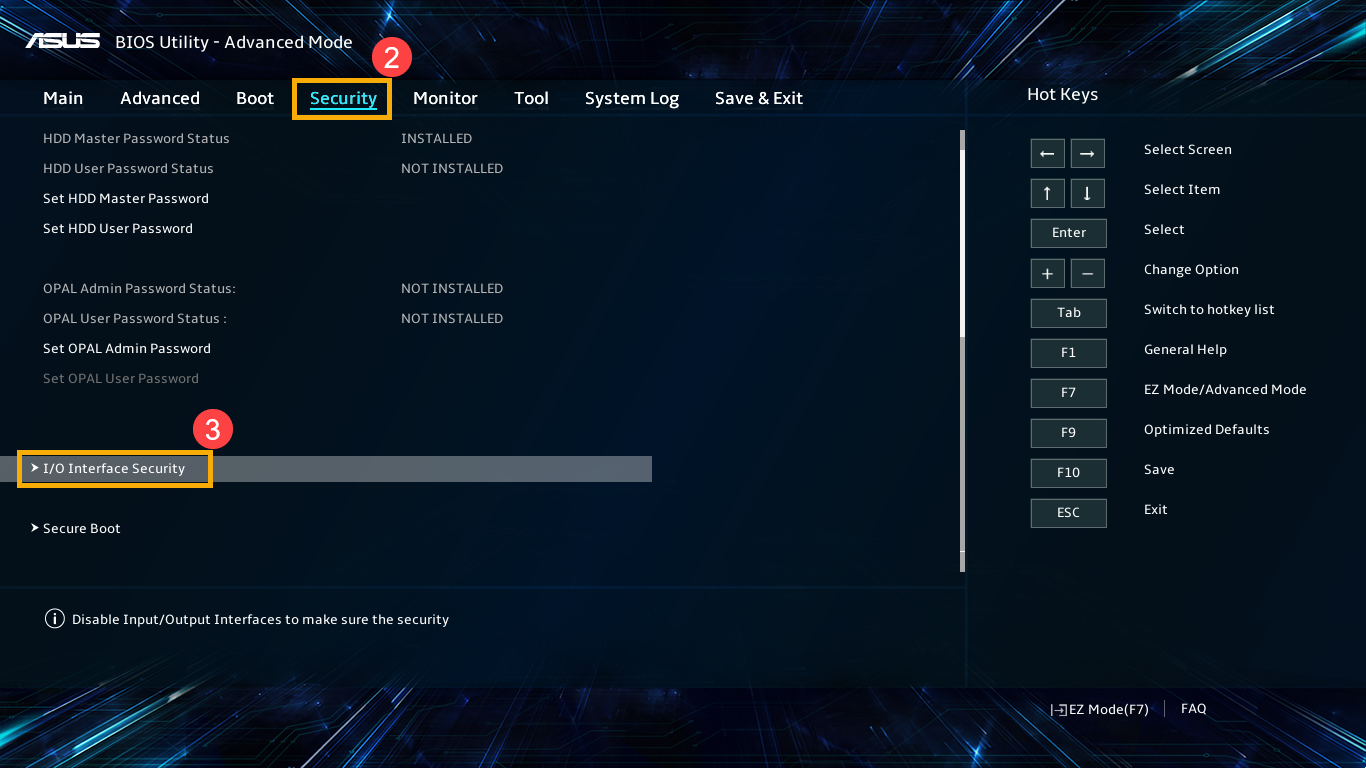Select the Security tab
The image size is (1366, 768).
343,98
